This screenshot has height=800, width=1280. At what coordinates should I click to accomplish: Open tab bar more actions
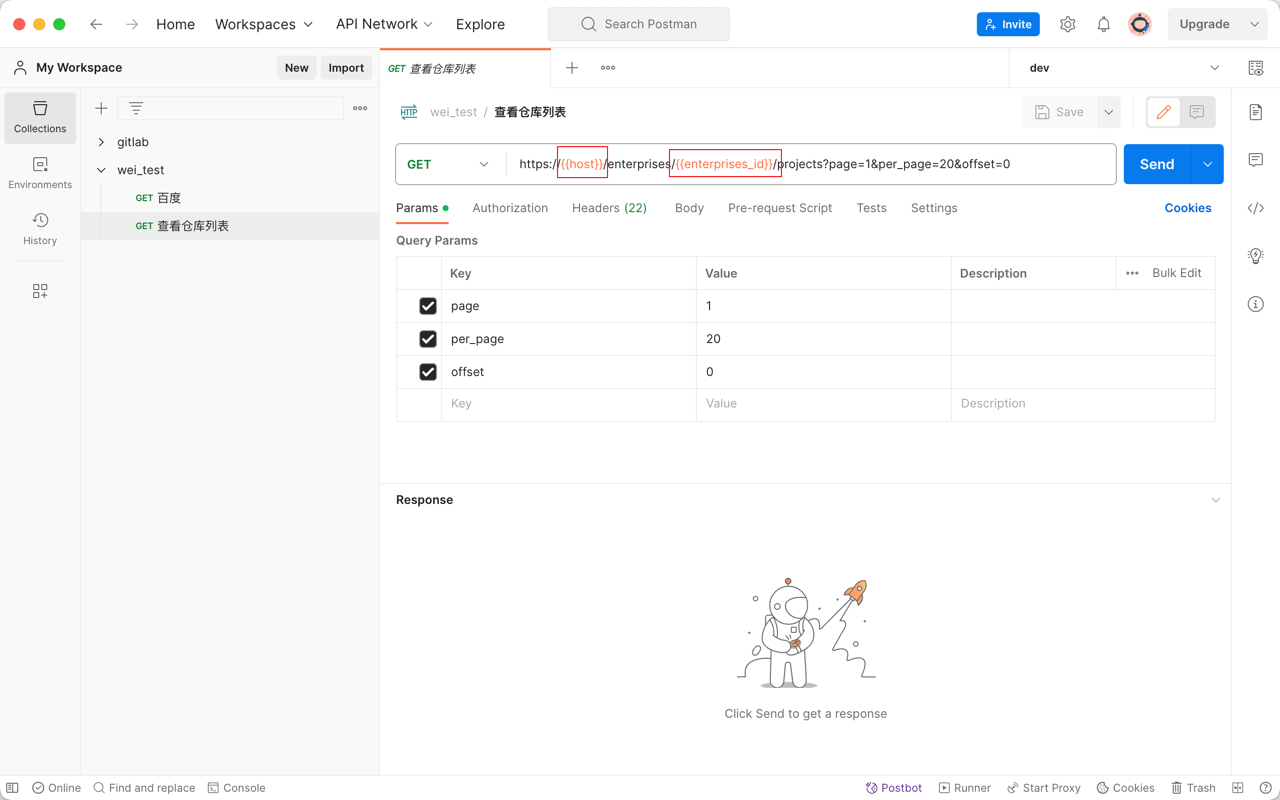pyautogui.click(x=608, y=68)
